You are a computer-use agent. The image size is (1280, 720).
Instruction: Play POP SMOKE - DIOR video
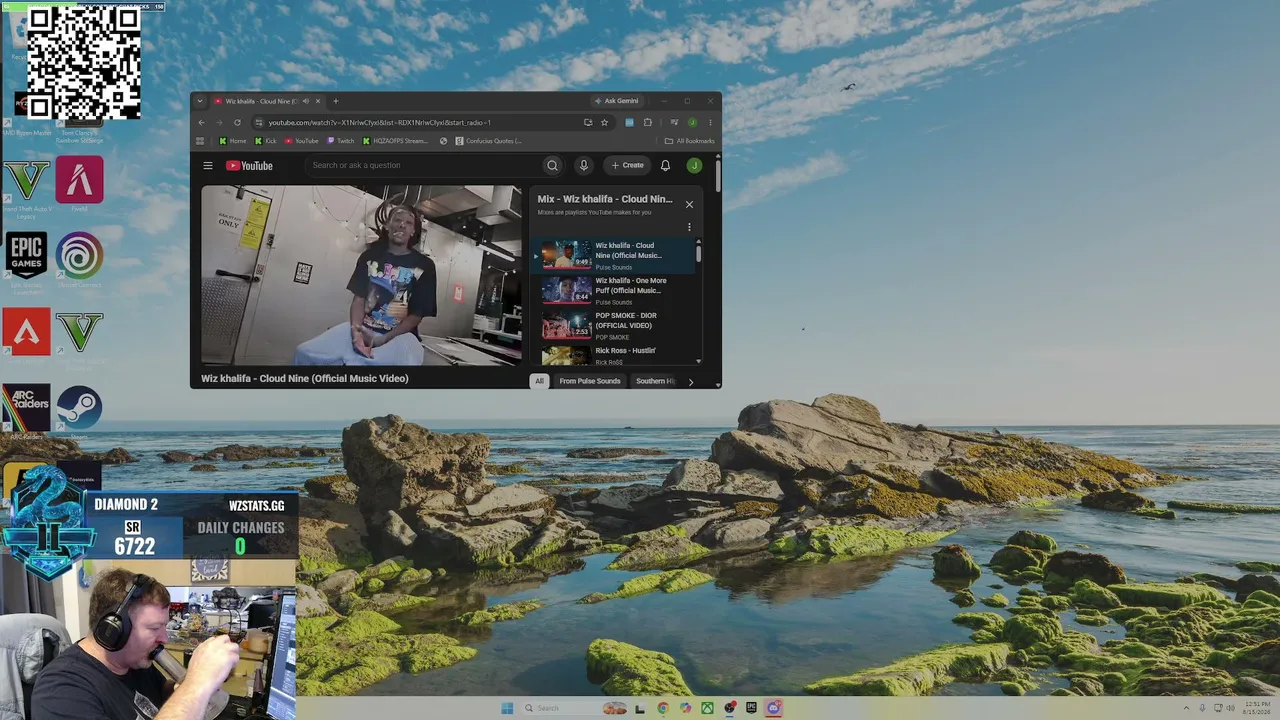tap(614, 326)
